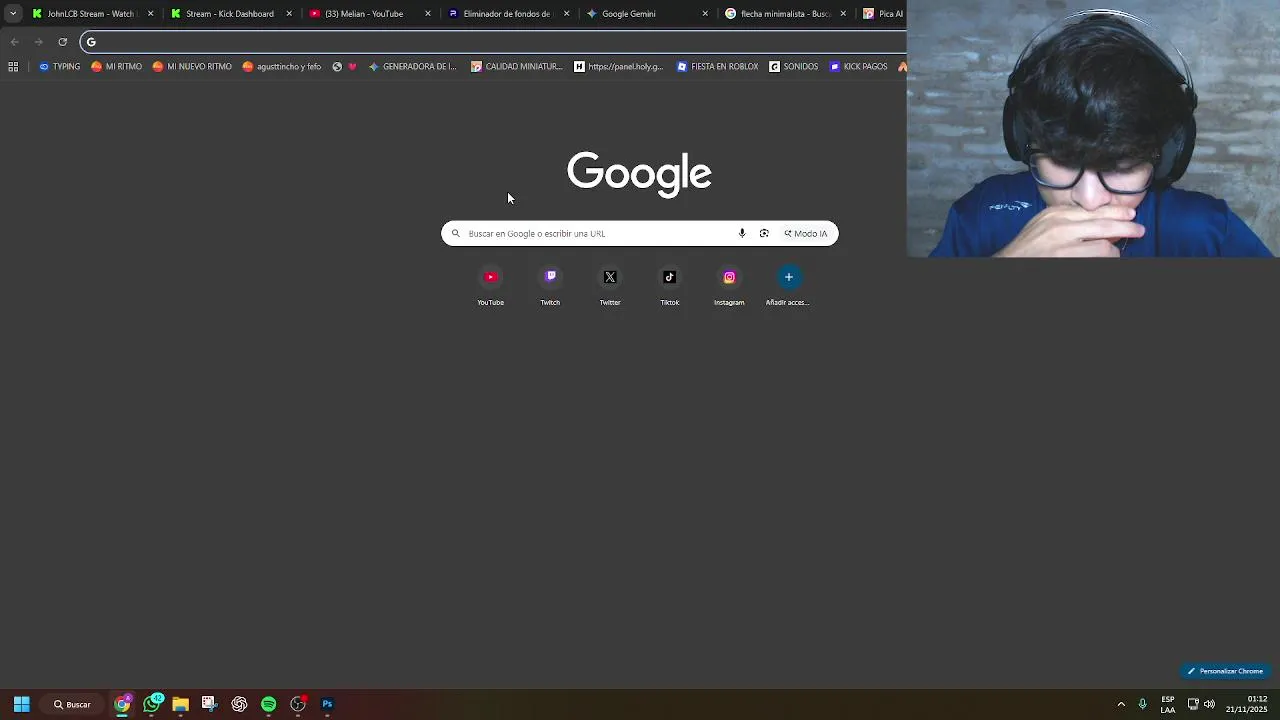
Task: Switch to the Eliminador de fondos tab
Action: (x=506, y=14)
